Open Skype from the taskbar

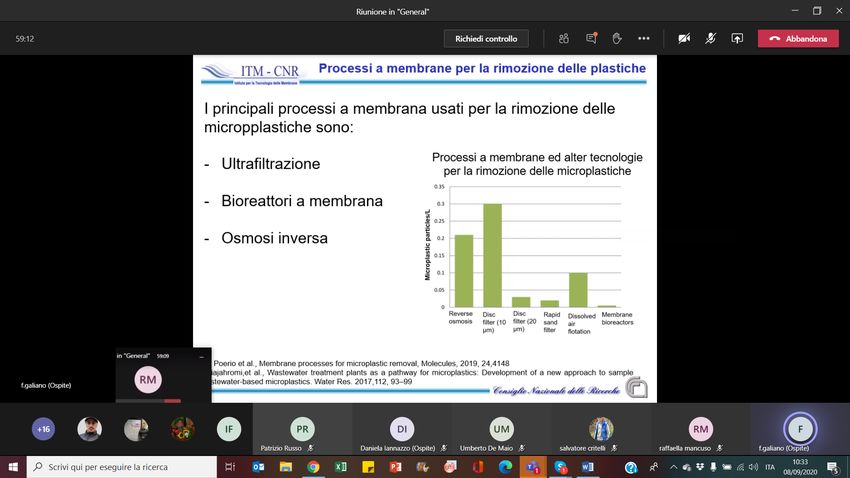tap(561, 467)
